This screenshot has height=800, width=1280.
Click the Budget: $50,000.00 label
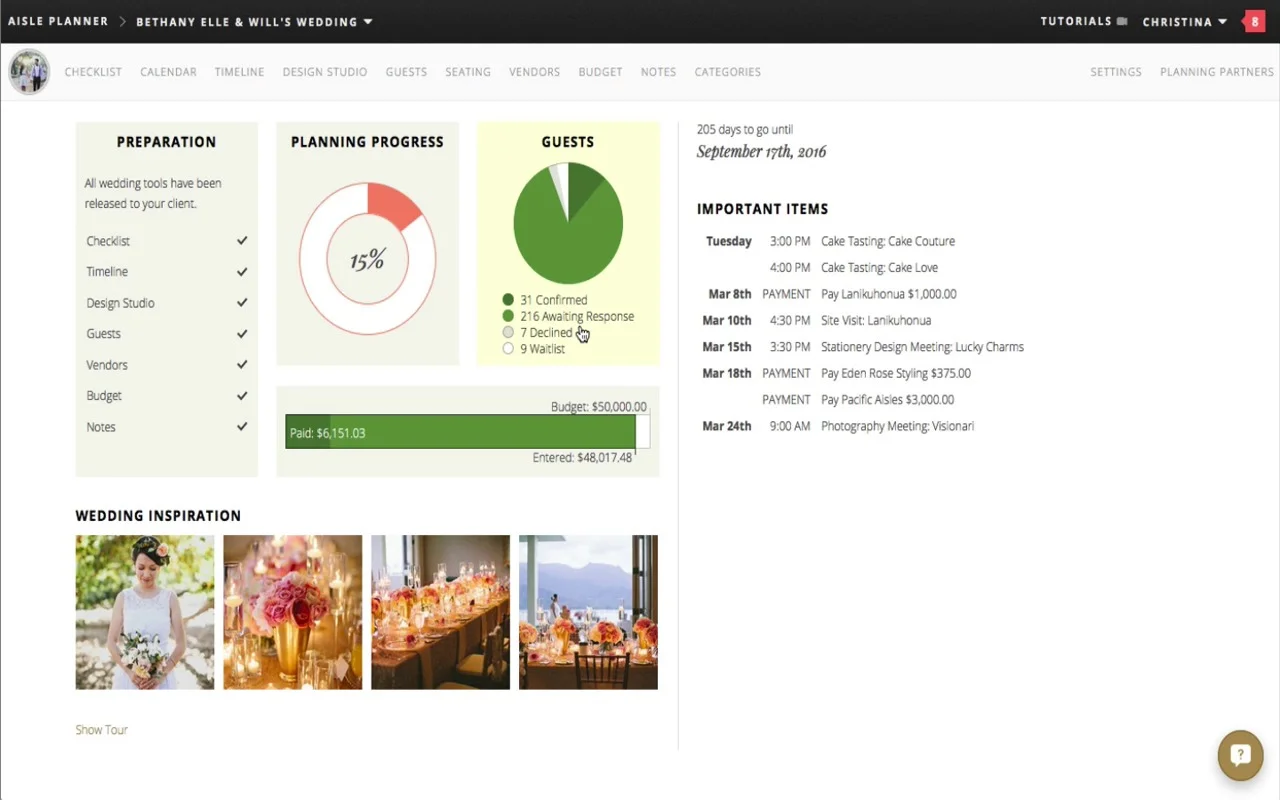pos(599,407)
